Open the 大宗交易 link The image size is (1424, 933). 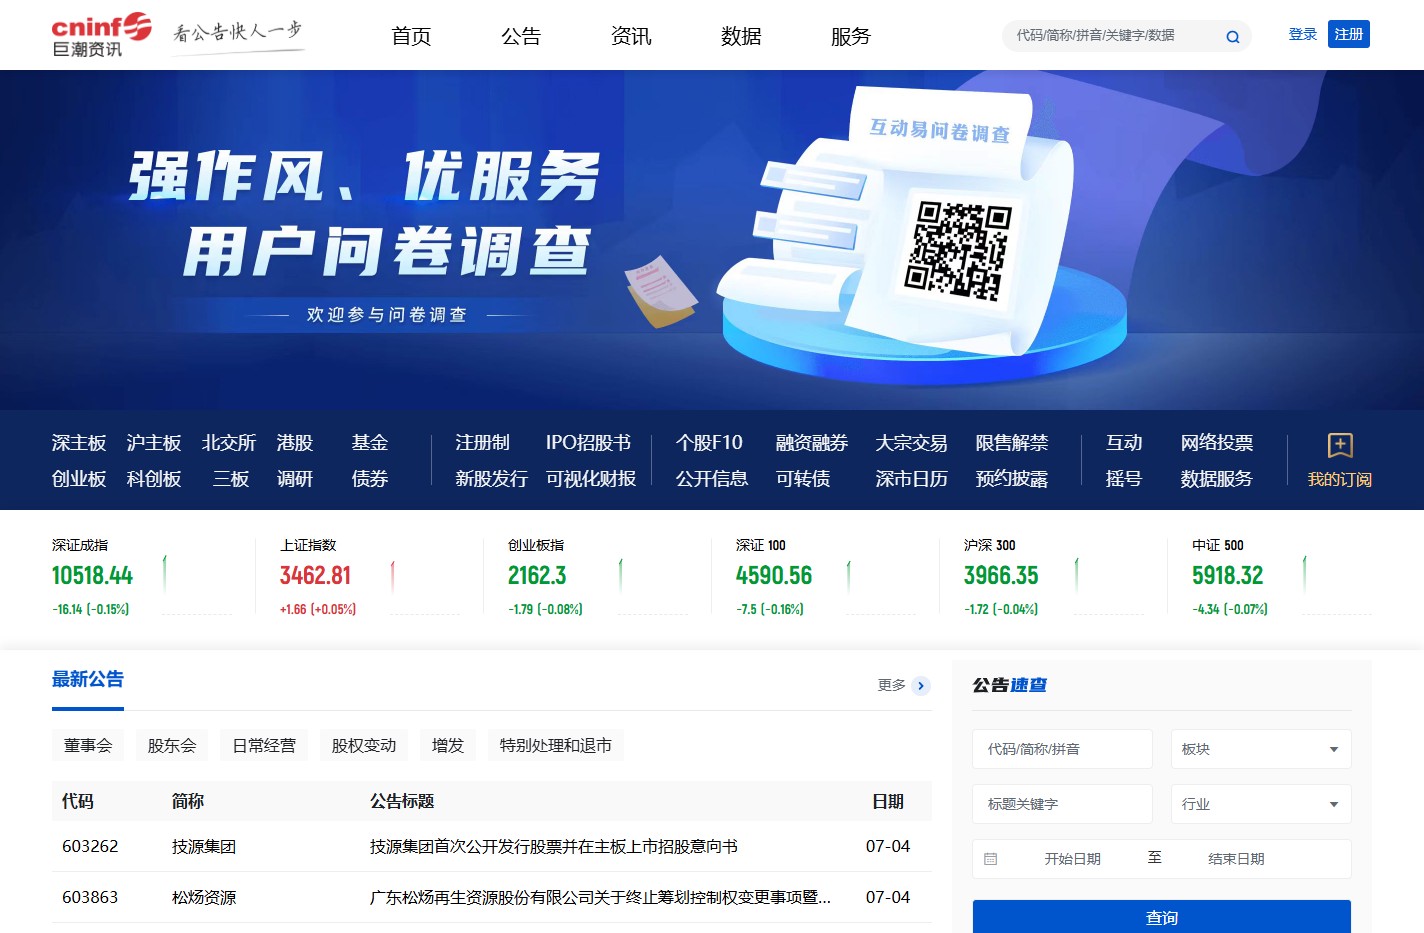pos(912,443)
